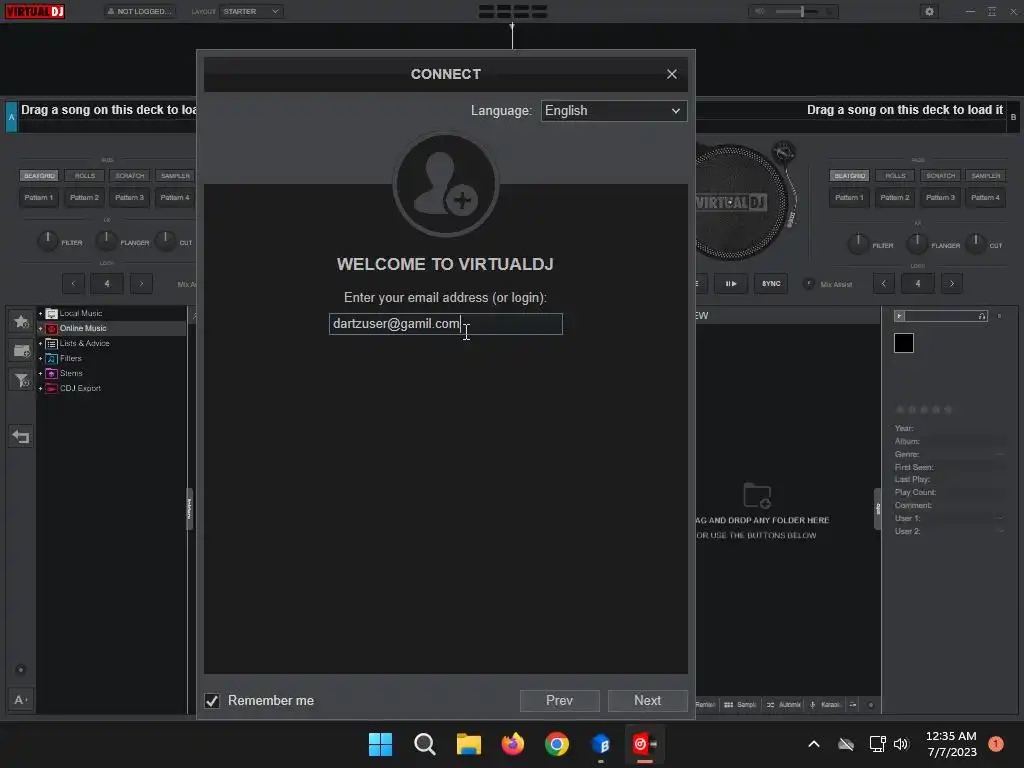Select the Stems folder icon
The image size is (1024, 768).
52,374
